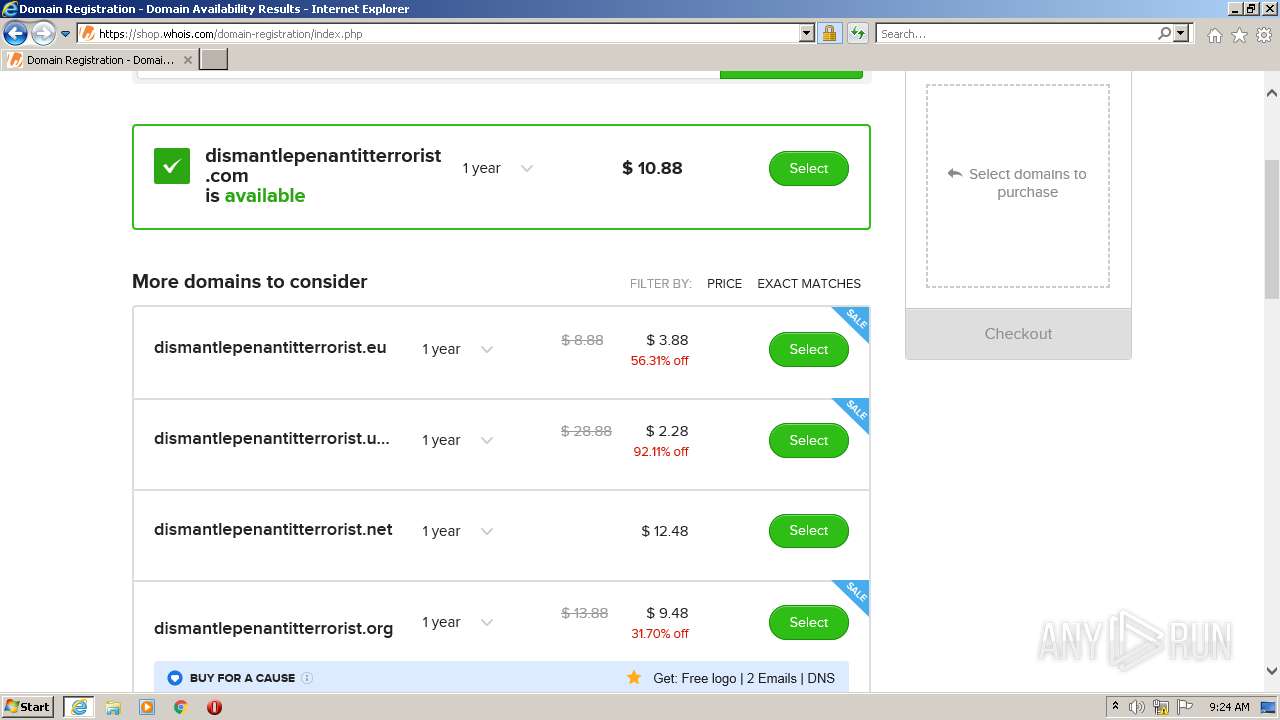Open Favorites star icon
This screenshot has height=720, width=1280.
[x=1239, y=34]
